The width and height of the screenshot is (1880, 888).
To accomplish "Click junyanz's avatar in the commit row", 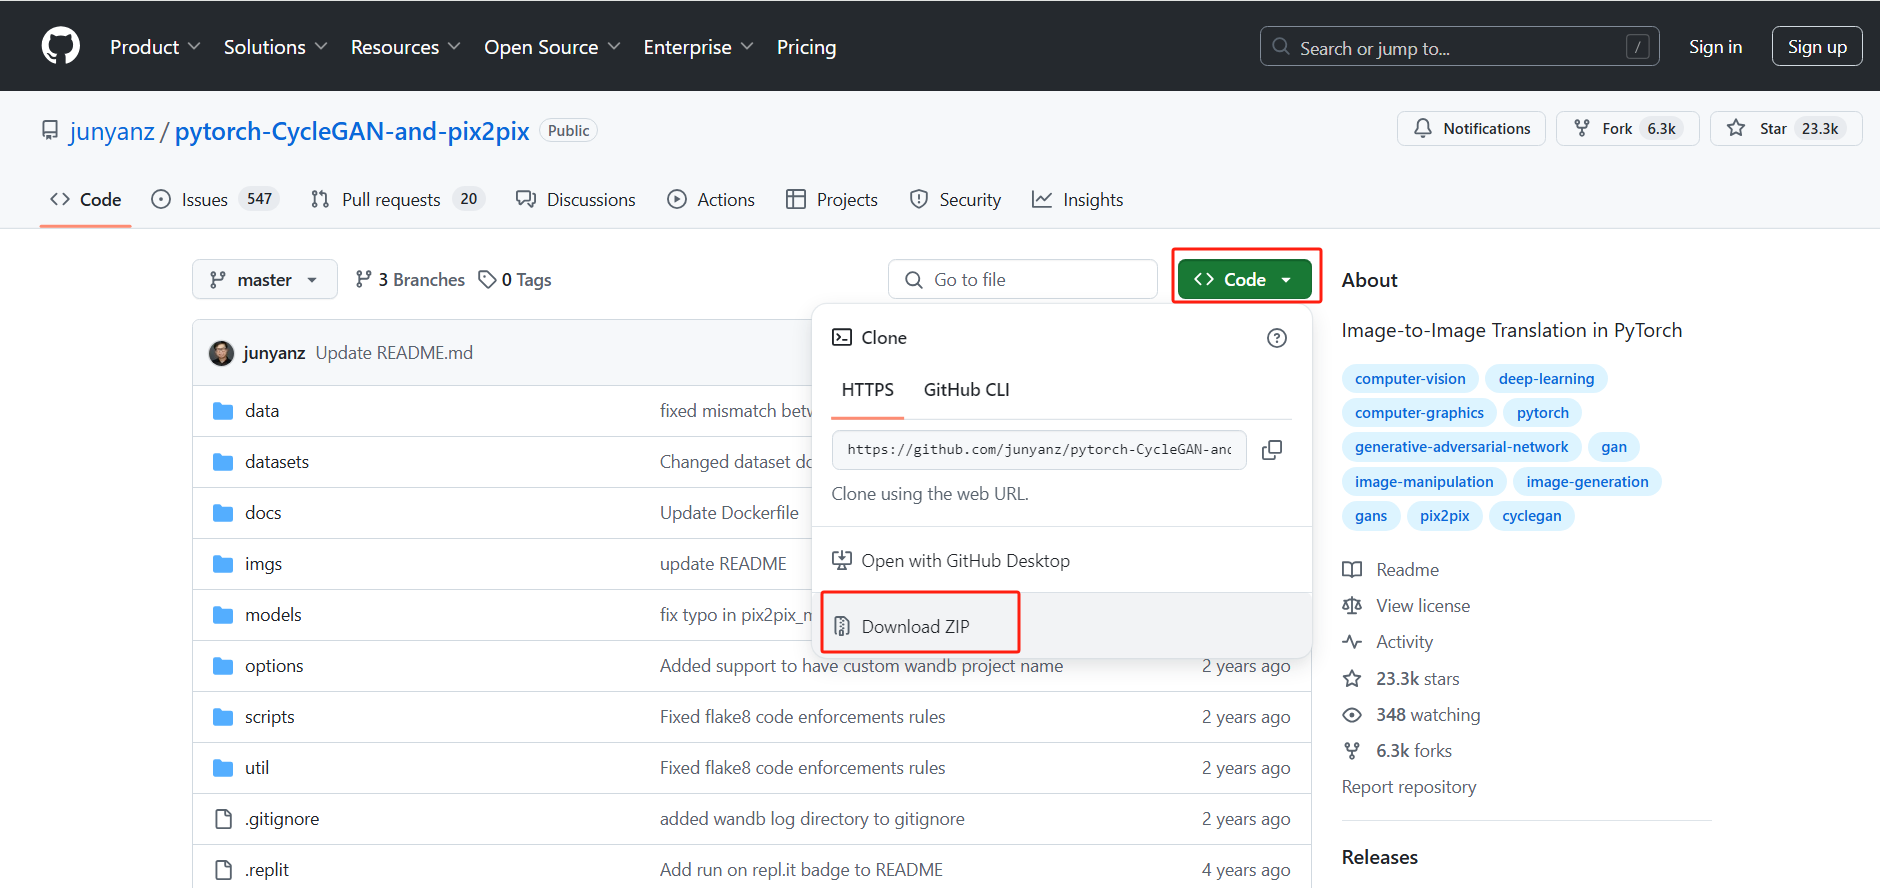I will click(221, 353).
